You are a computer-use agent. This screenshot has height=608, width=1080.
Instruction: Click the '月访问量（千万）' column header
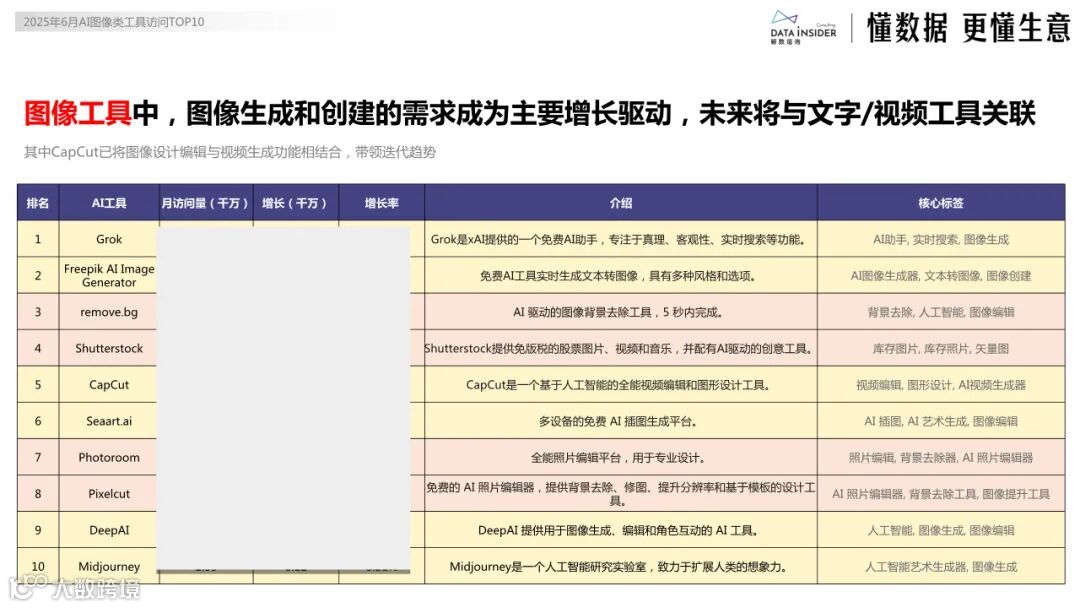pyautogui.click(x=205, y=203)
